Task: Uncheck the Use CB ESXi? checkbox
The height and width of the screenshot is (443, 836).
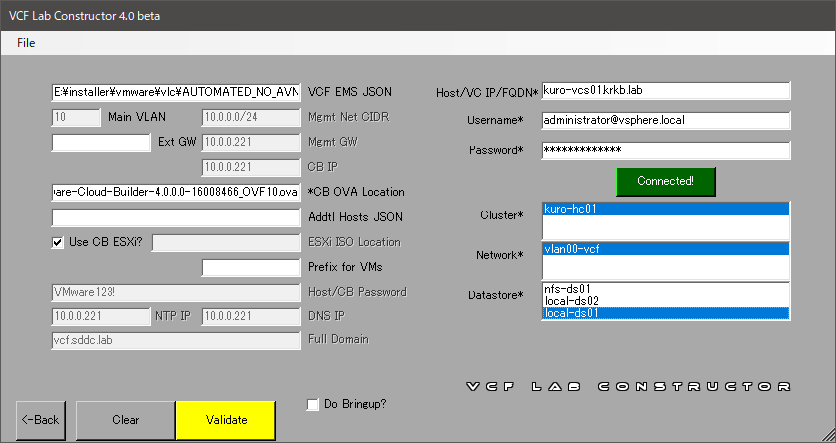Action: (58, 242)
